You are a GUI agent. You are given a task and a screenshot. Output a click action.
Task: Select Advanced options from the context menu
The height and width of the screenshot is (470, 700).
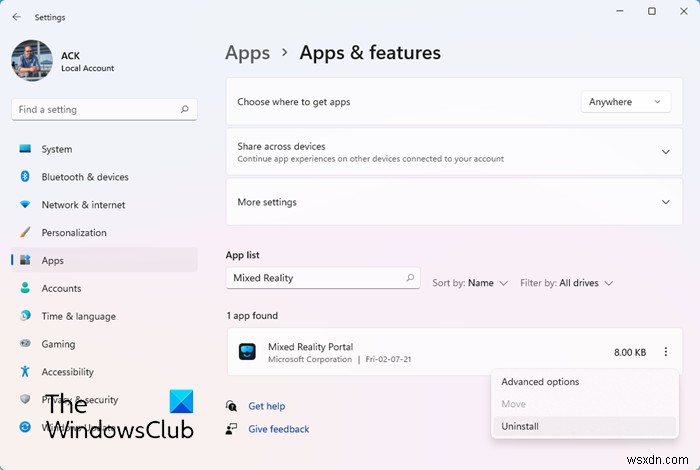pyautogui.click(x=585, y=382)
